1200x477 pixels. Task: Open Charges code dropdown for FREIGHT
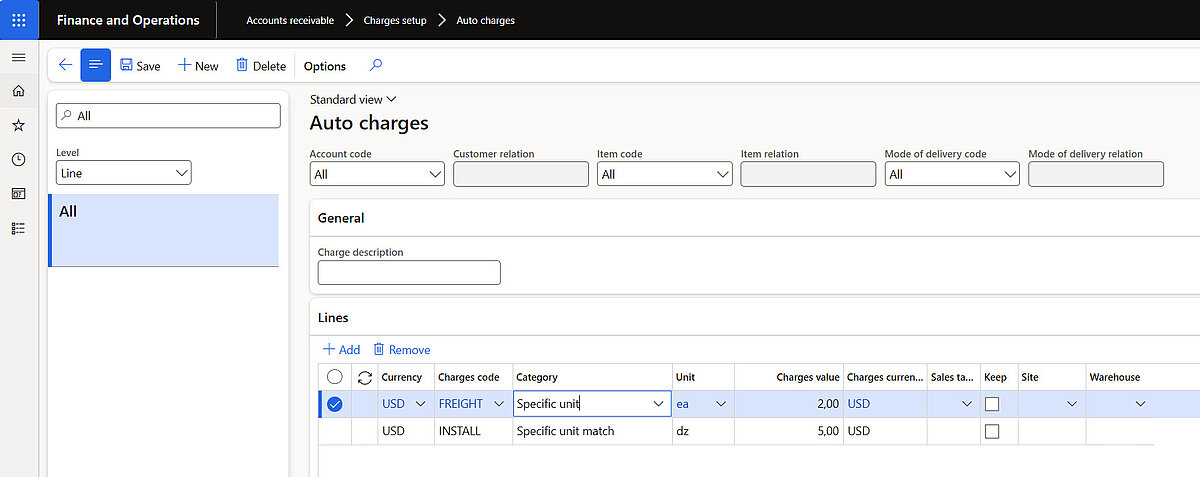499,404
